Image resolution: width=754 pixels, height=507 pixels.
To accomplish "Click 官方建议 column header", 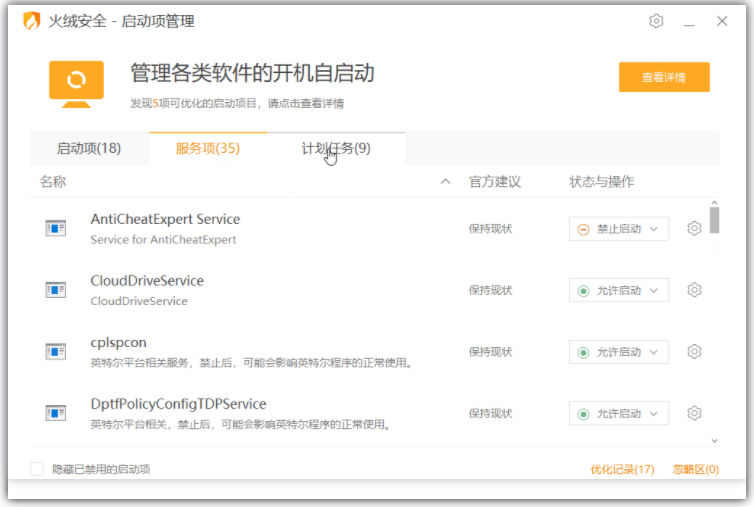I will pos(495,182).
